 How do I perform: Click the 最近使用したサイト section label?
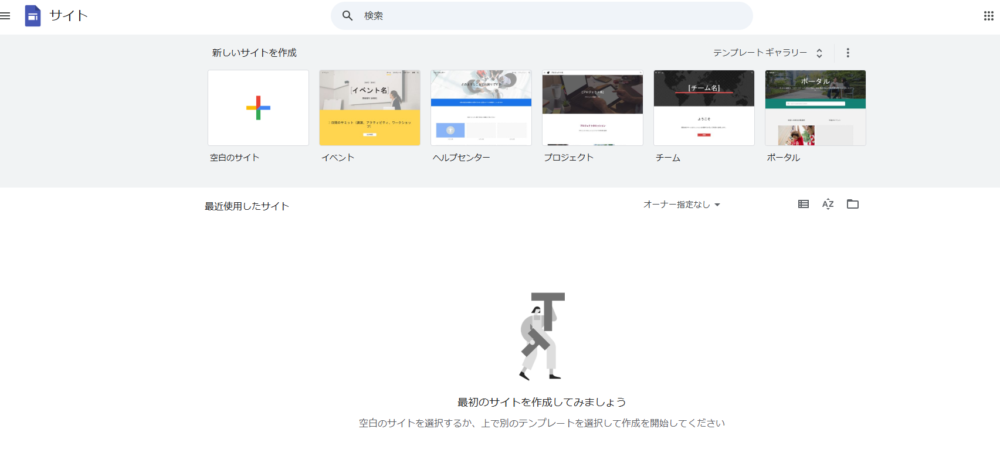(247, 206)
